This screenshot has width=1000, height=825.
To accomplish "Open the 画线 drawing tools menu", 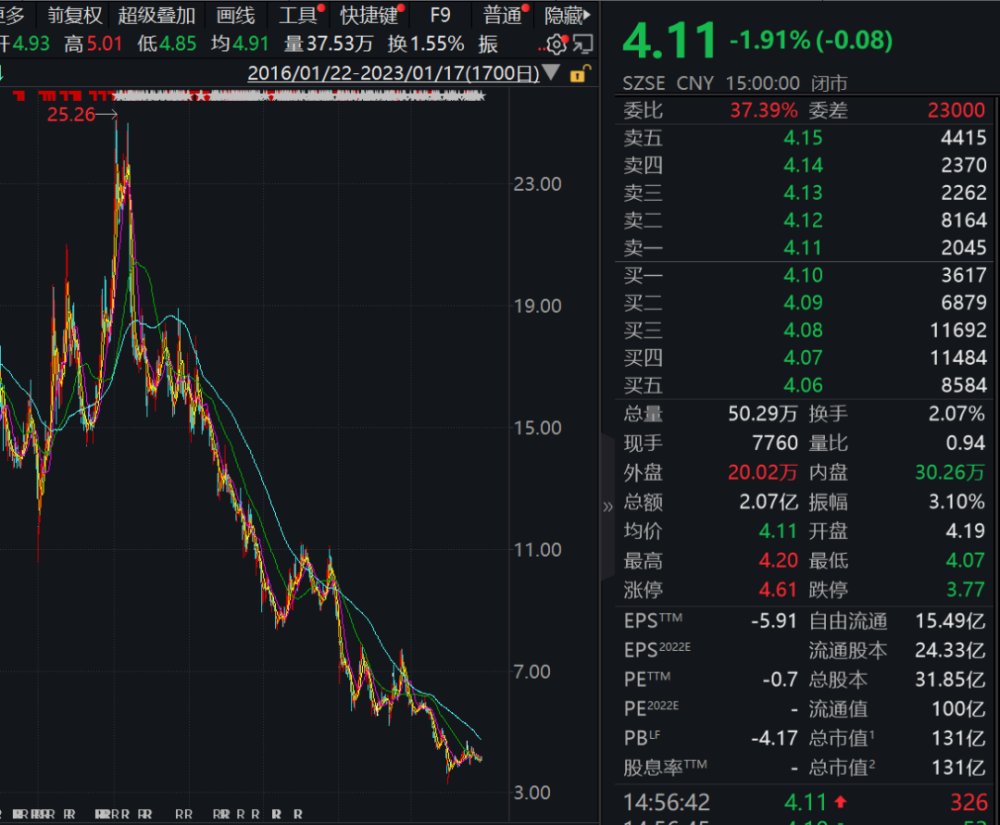I will [235, 15].
